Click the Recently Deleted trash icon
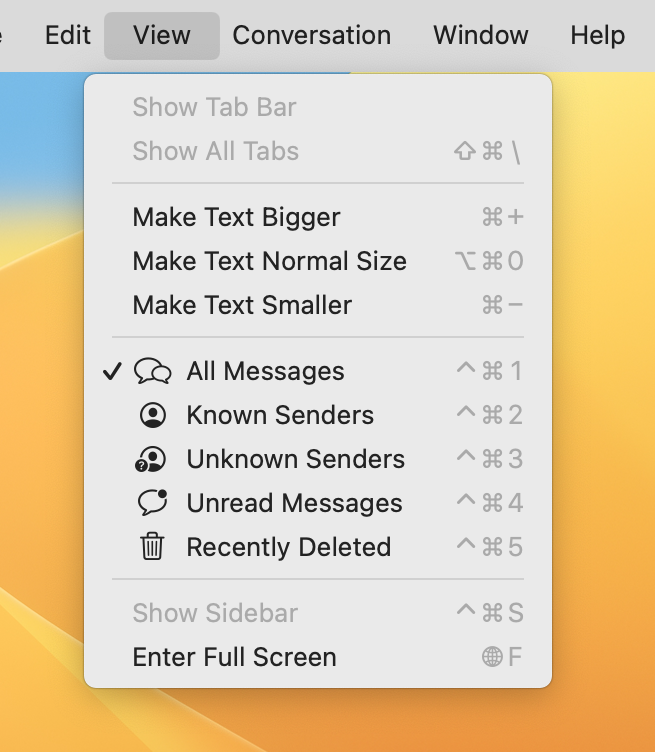655x752 pixels. 152,546
